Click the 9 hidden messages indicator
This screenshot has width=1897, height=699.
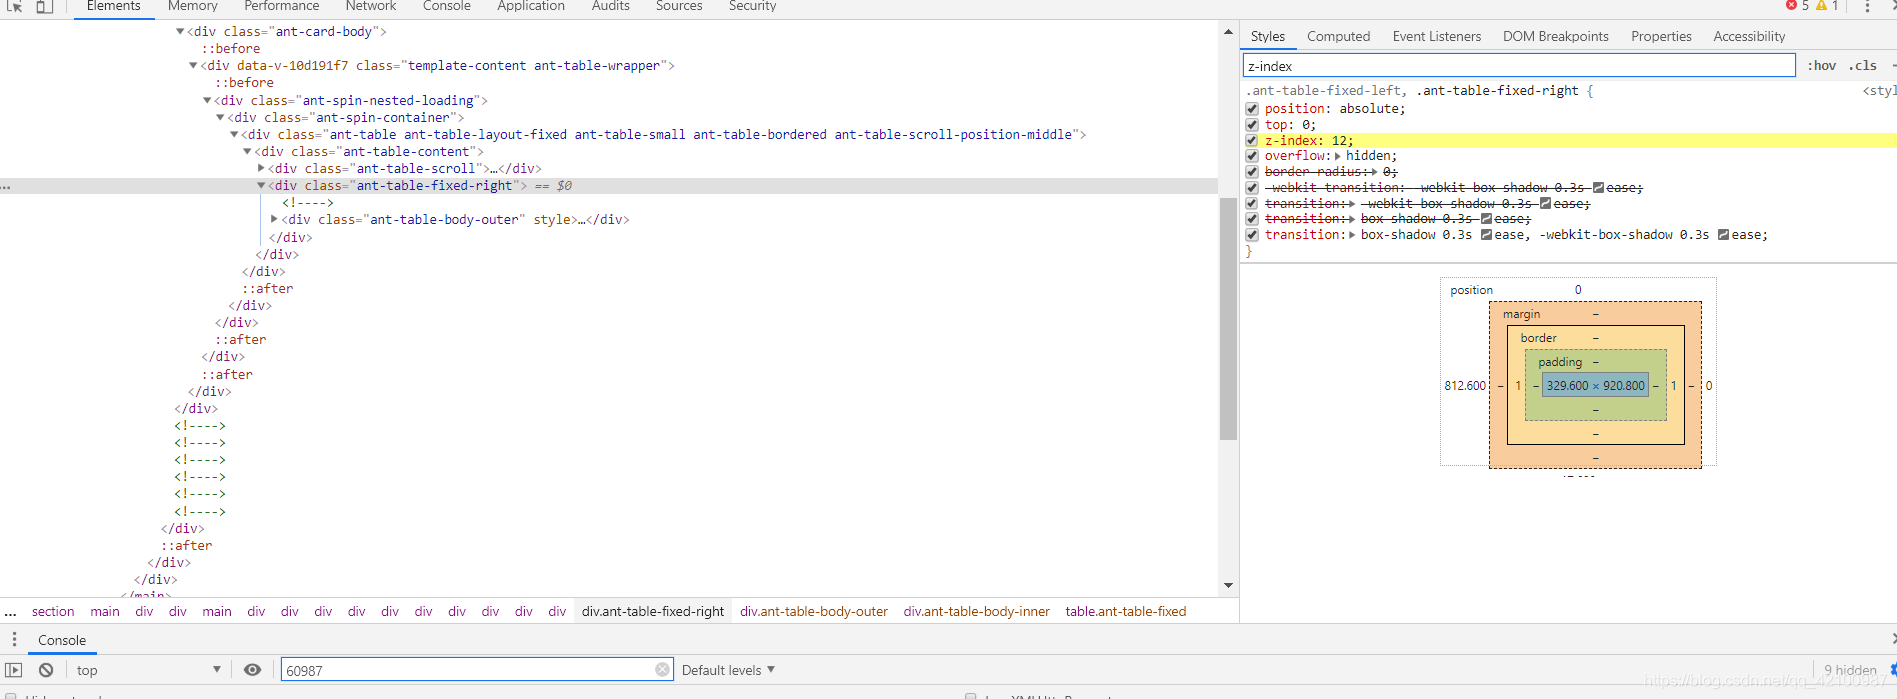(x=1850, y=670)
